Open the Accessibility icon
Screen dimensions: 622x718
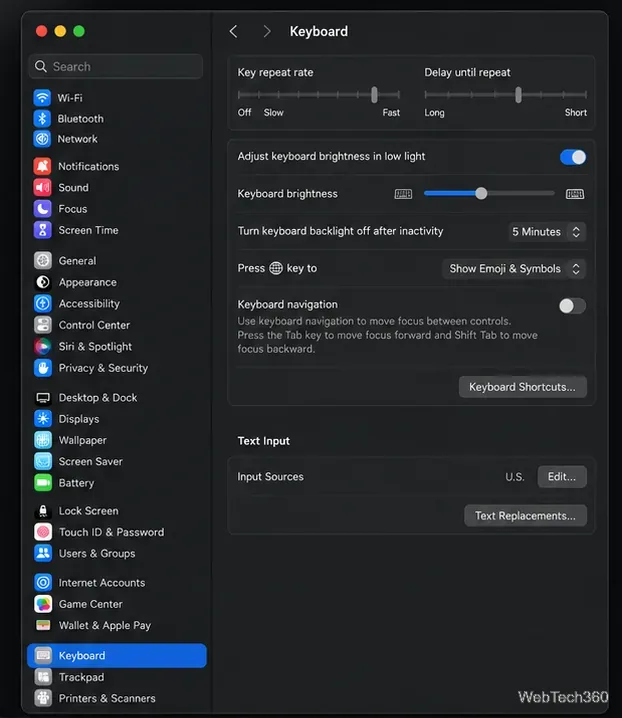click(43, 303)
